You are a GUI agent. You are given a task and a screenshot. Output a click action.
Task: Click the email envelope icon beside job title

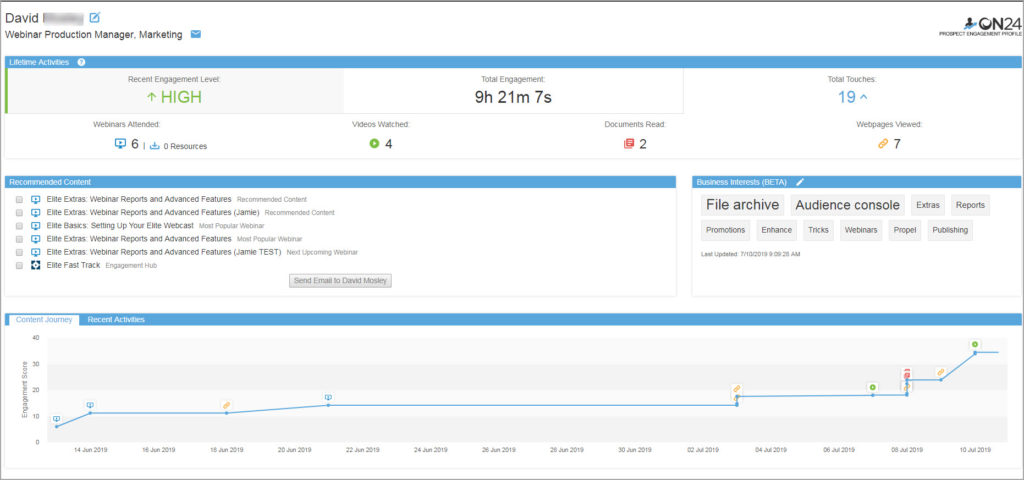[x=195, y=34]
